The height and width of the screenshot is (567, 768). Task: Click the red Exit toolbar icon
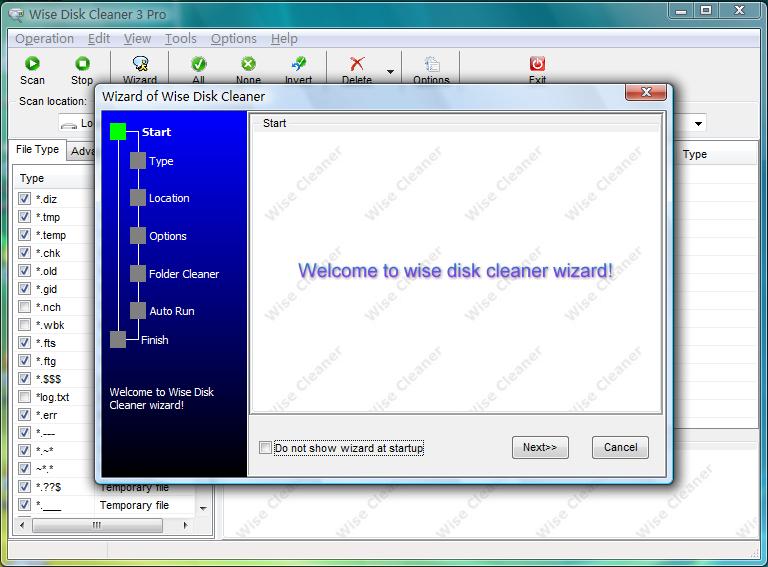click(x=537, y=64)
